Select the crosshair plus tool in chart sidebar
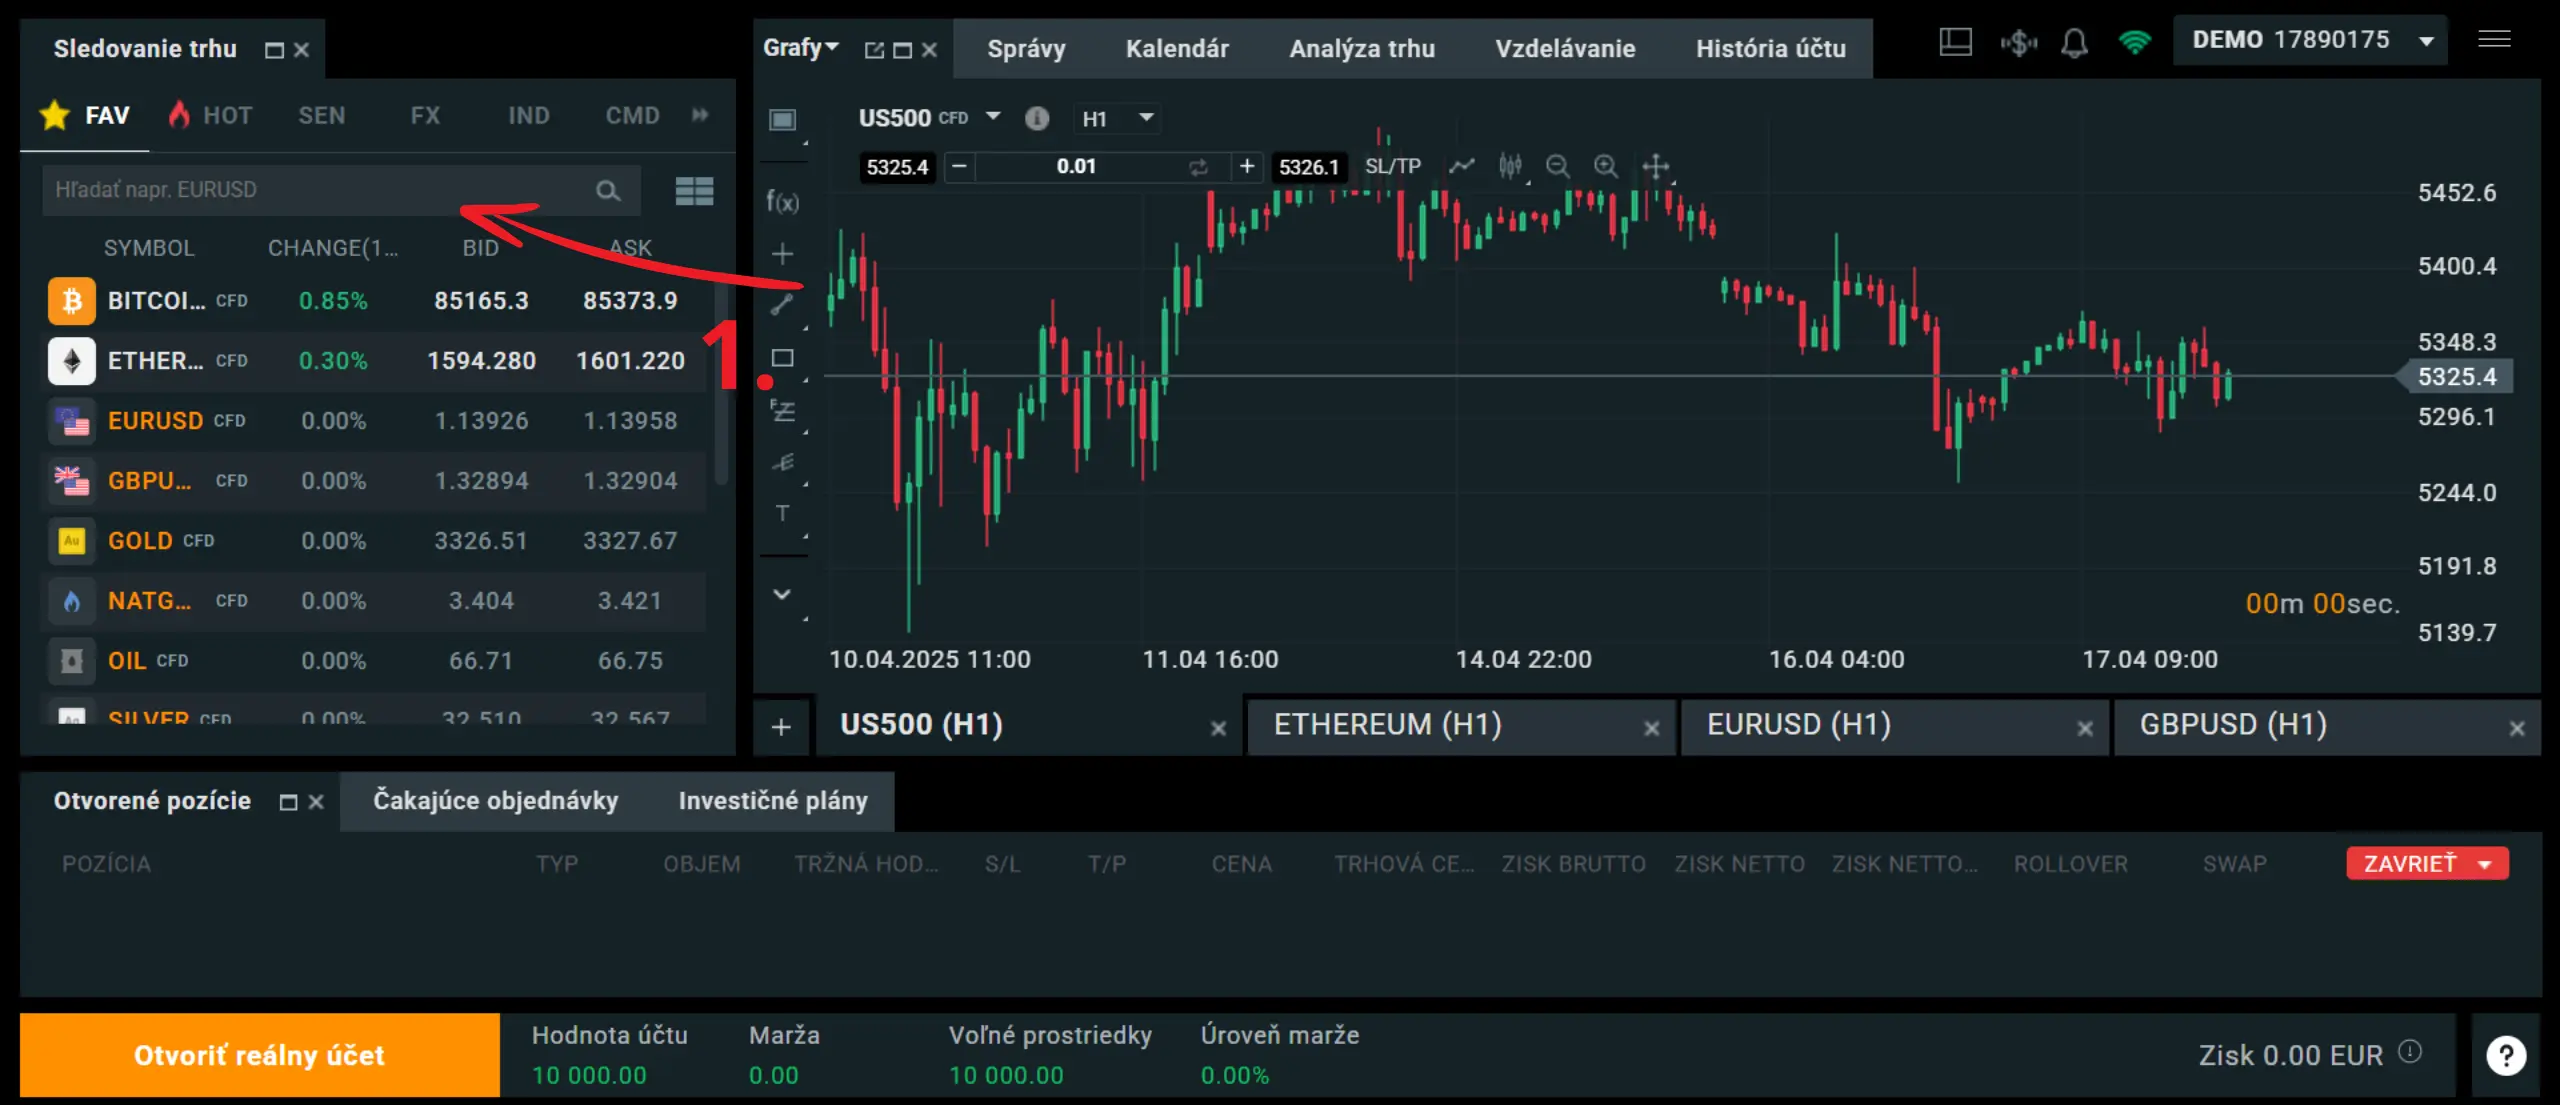This screenshot has width=2560, height=1105. [782, 254]
